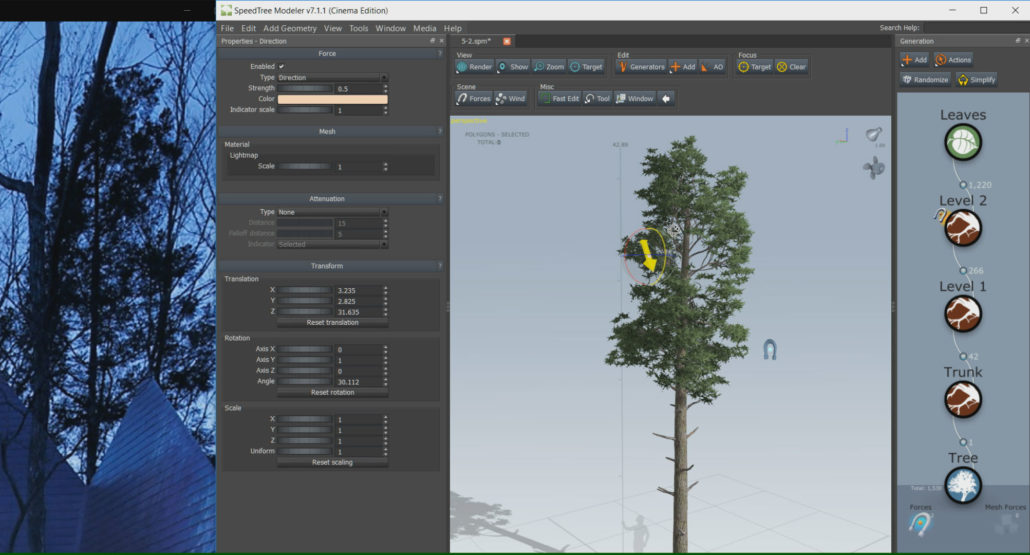Viewport: 1030px width, 555px height.
Task: Click the Strength slider
Action: click(x=305, y=88)
